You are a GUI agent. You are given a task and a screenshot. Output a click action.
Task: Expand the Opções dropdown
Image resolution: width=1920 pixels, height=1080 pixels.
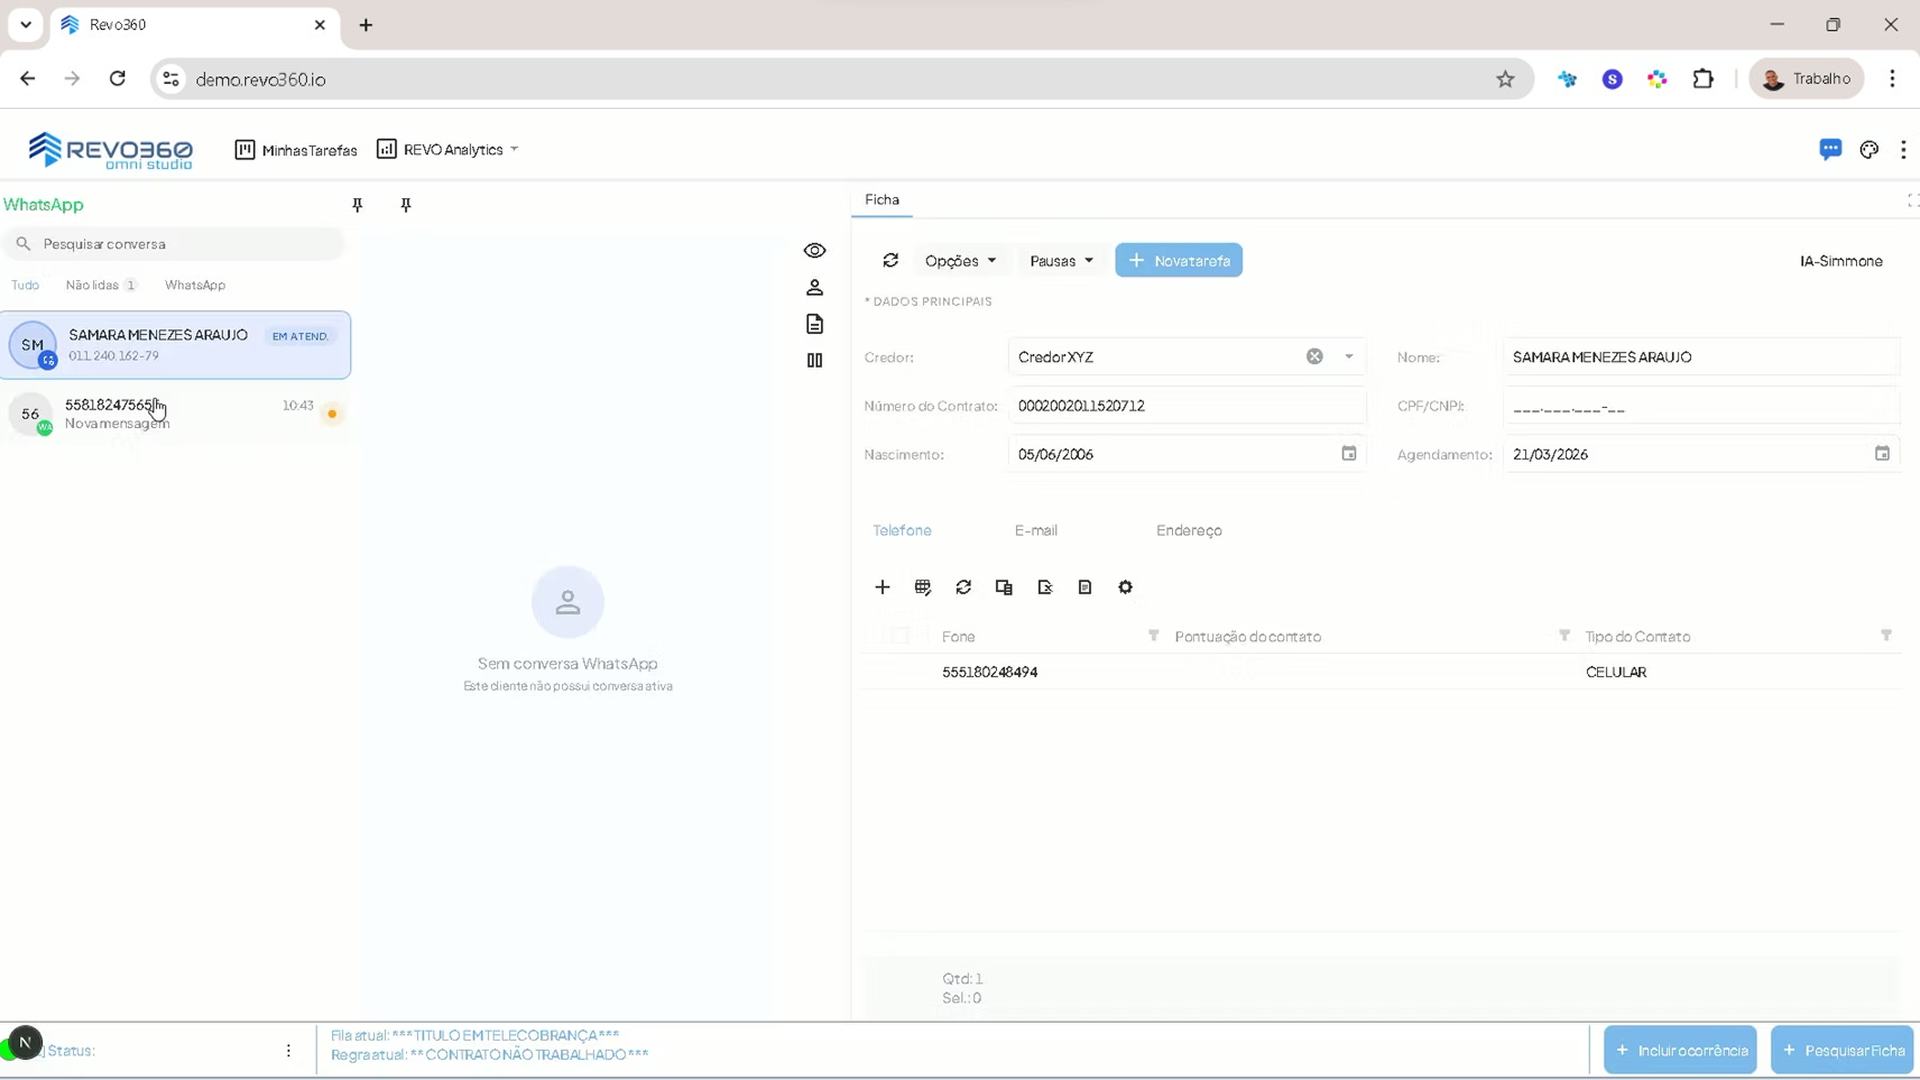pos(960,260)
